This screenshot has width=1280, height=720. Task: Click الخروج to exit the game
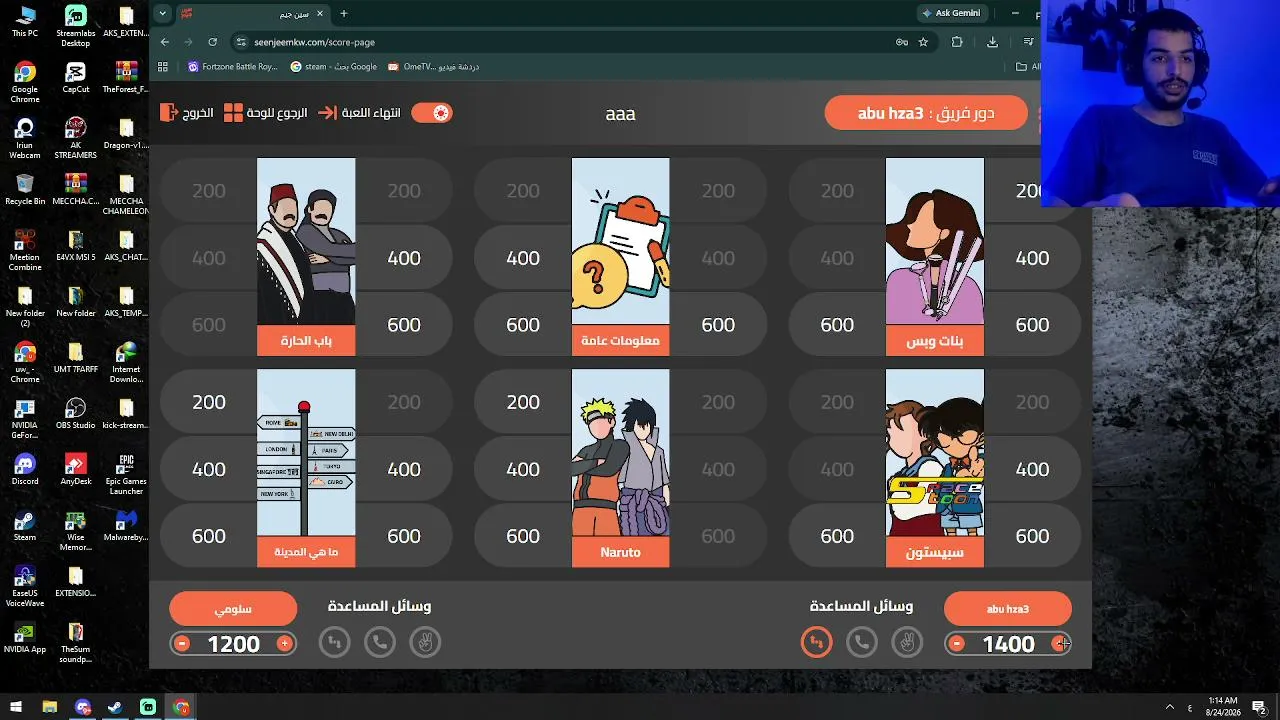[187, 113]
